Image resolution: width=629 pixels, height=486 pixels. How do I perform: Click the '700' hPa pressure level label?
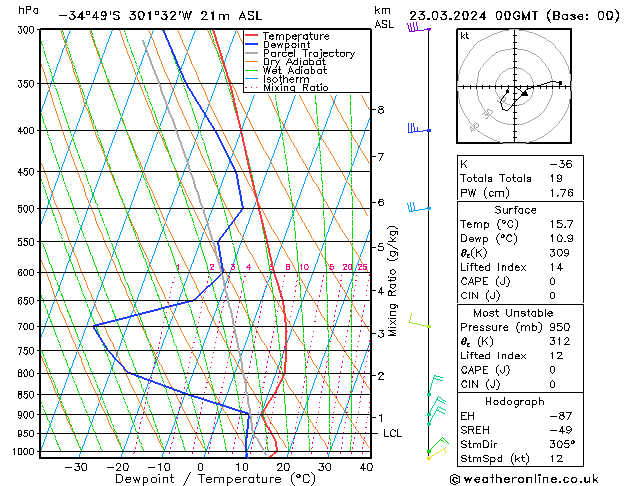pos(26,327)
